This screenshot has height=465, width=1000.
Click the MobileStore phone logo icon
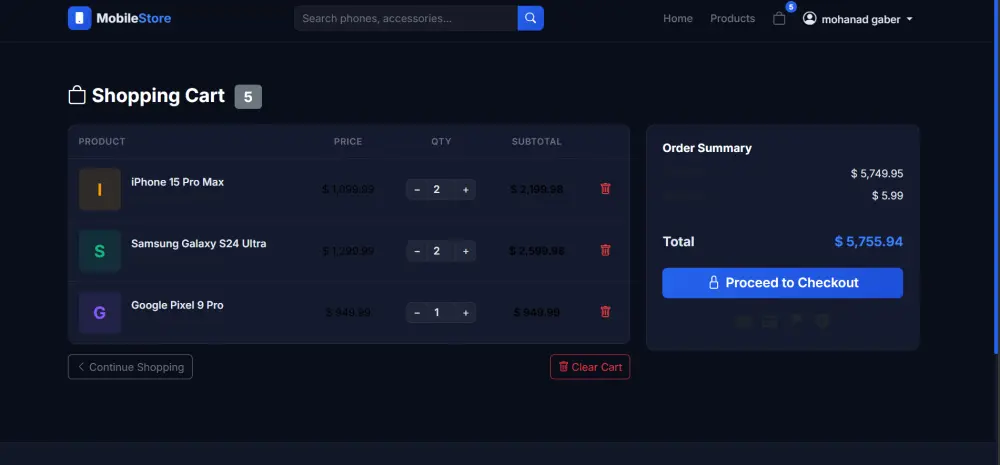coord(80,18)
